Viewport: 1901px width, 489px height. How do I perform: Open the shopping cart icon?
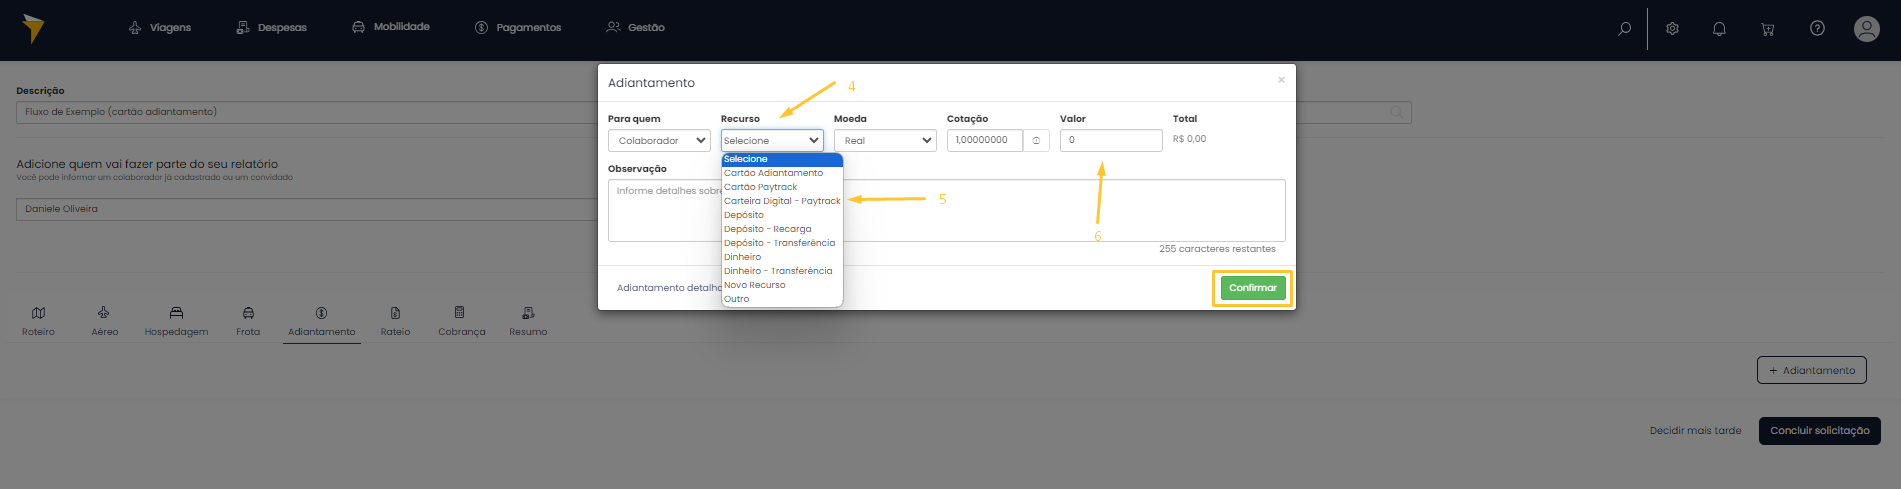(1767, 29)
